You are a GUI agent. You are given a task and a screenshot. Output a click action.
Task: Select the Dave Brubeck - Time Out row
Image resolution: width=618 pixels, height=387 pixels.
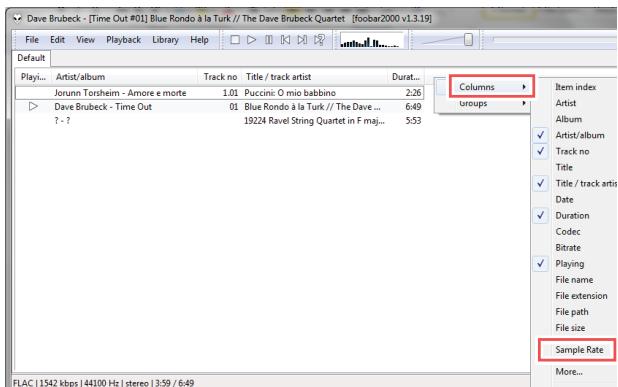pyautogui.click(x=220, y=107)
